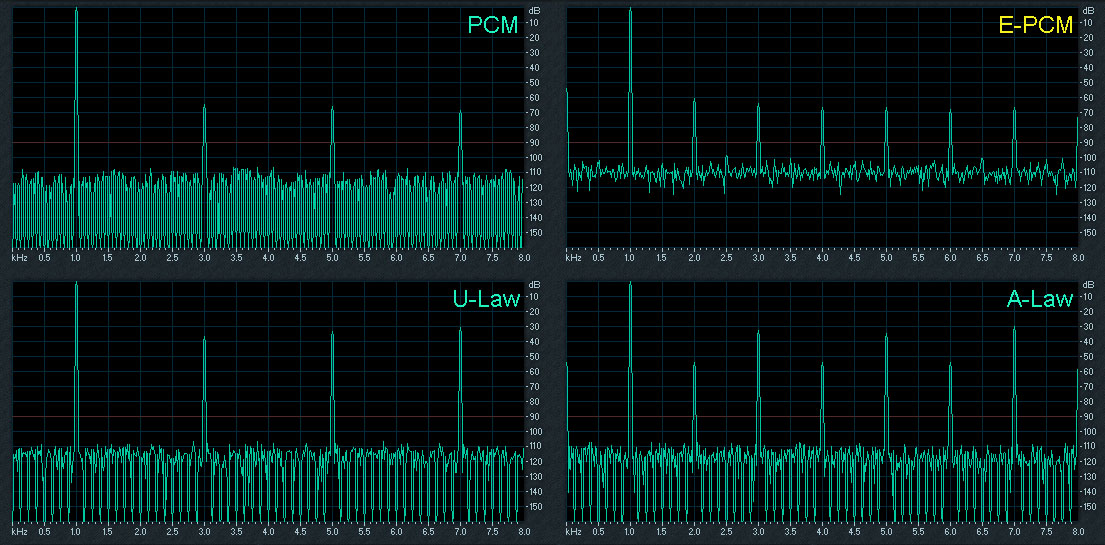Select the 4 kHz harmonic peak in E-PCM plot

pos(822,139)
